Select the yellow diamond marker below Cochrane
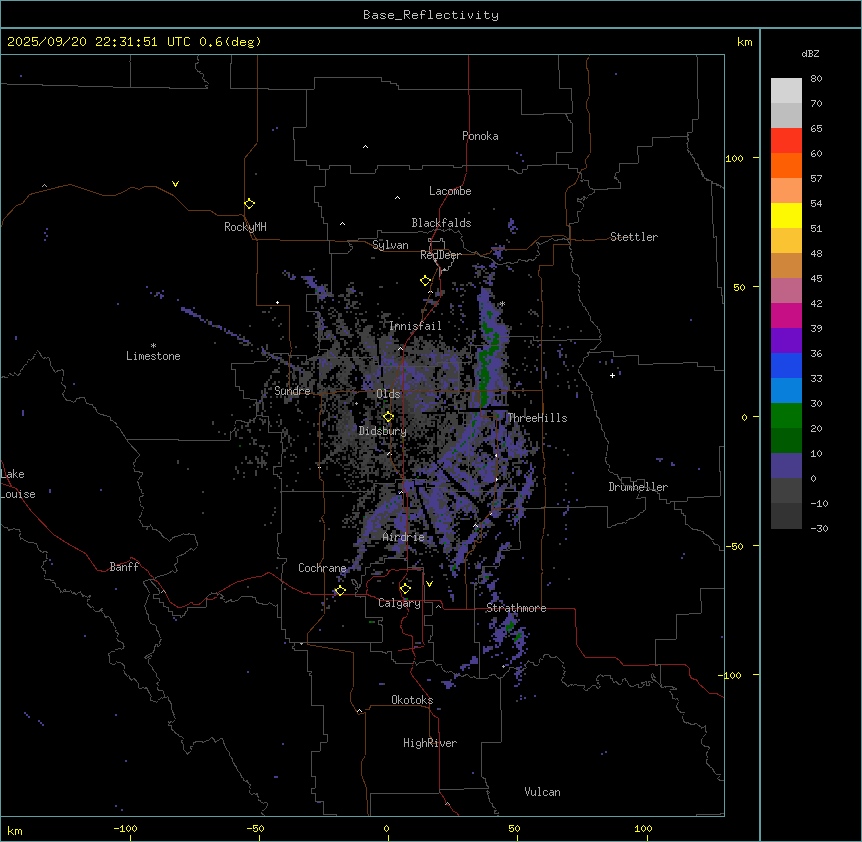 click(x=340, y=590)
